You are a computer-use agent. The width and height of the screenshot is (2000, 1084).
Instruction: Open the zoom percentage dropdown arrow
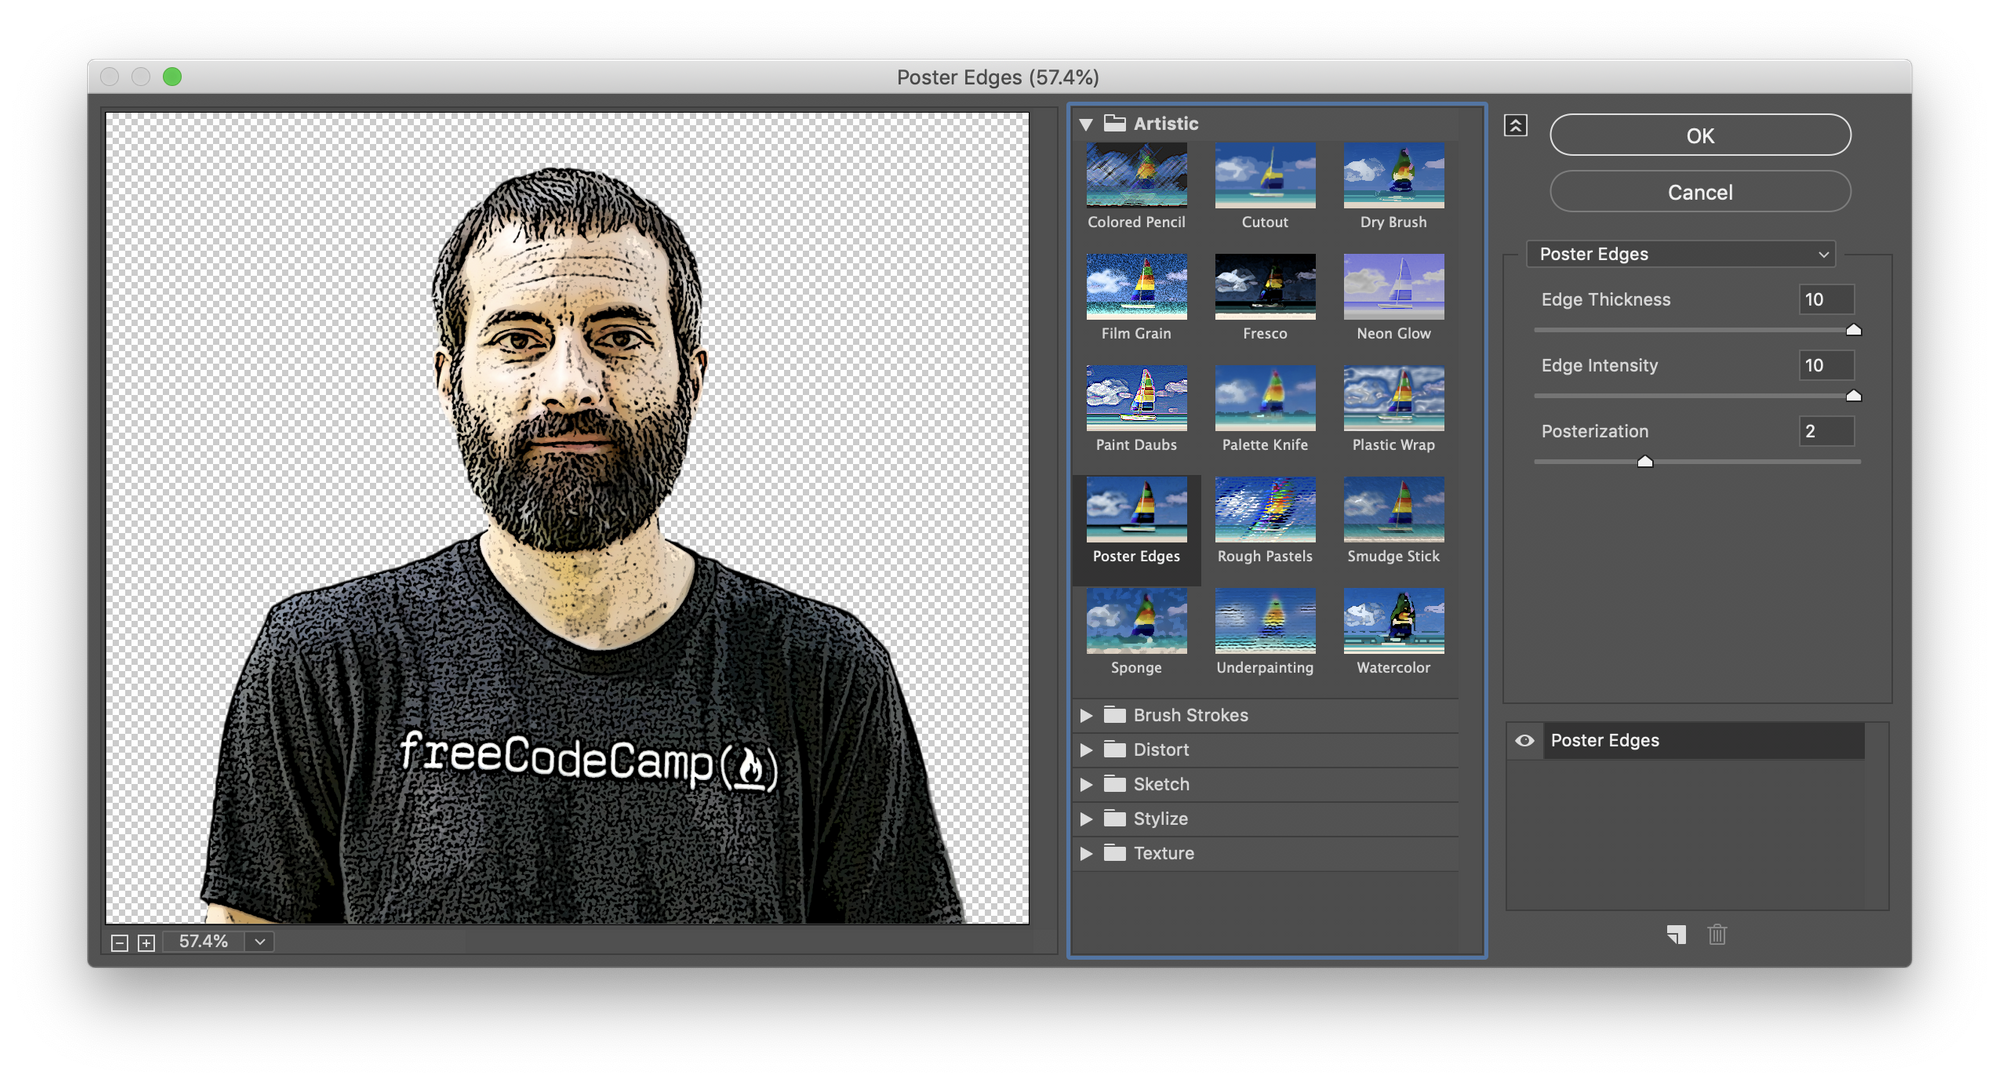point(260,942)
